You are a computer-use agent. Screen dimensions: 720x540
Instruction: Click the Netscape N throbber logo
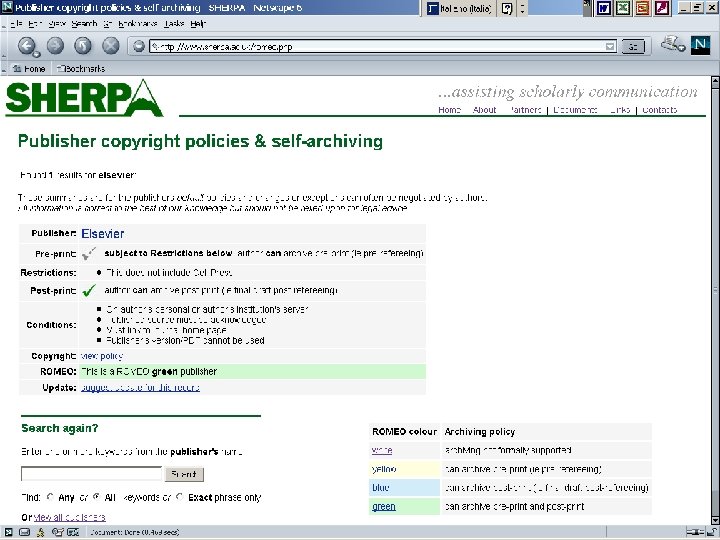tap(700, 45)
